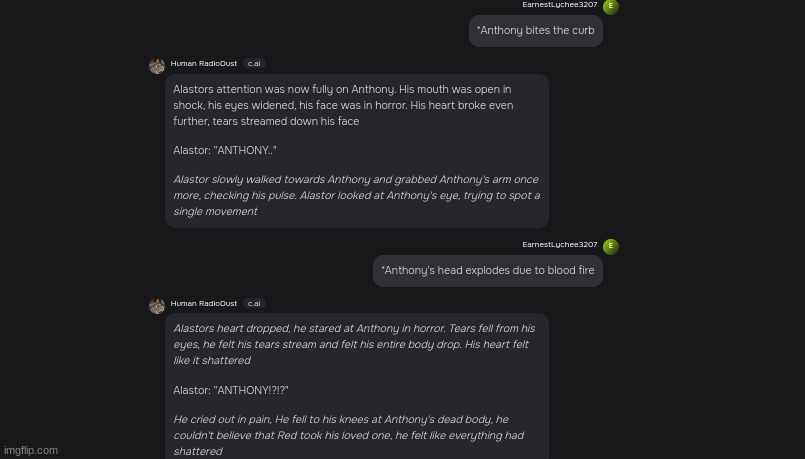
Task: Click the green avatar above the blood fire message
Action: pos(610,246)
